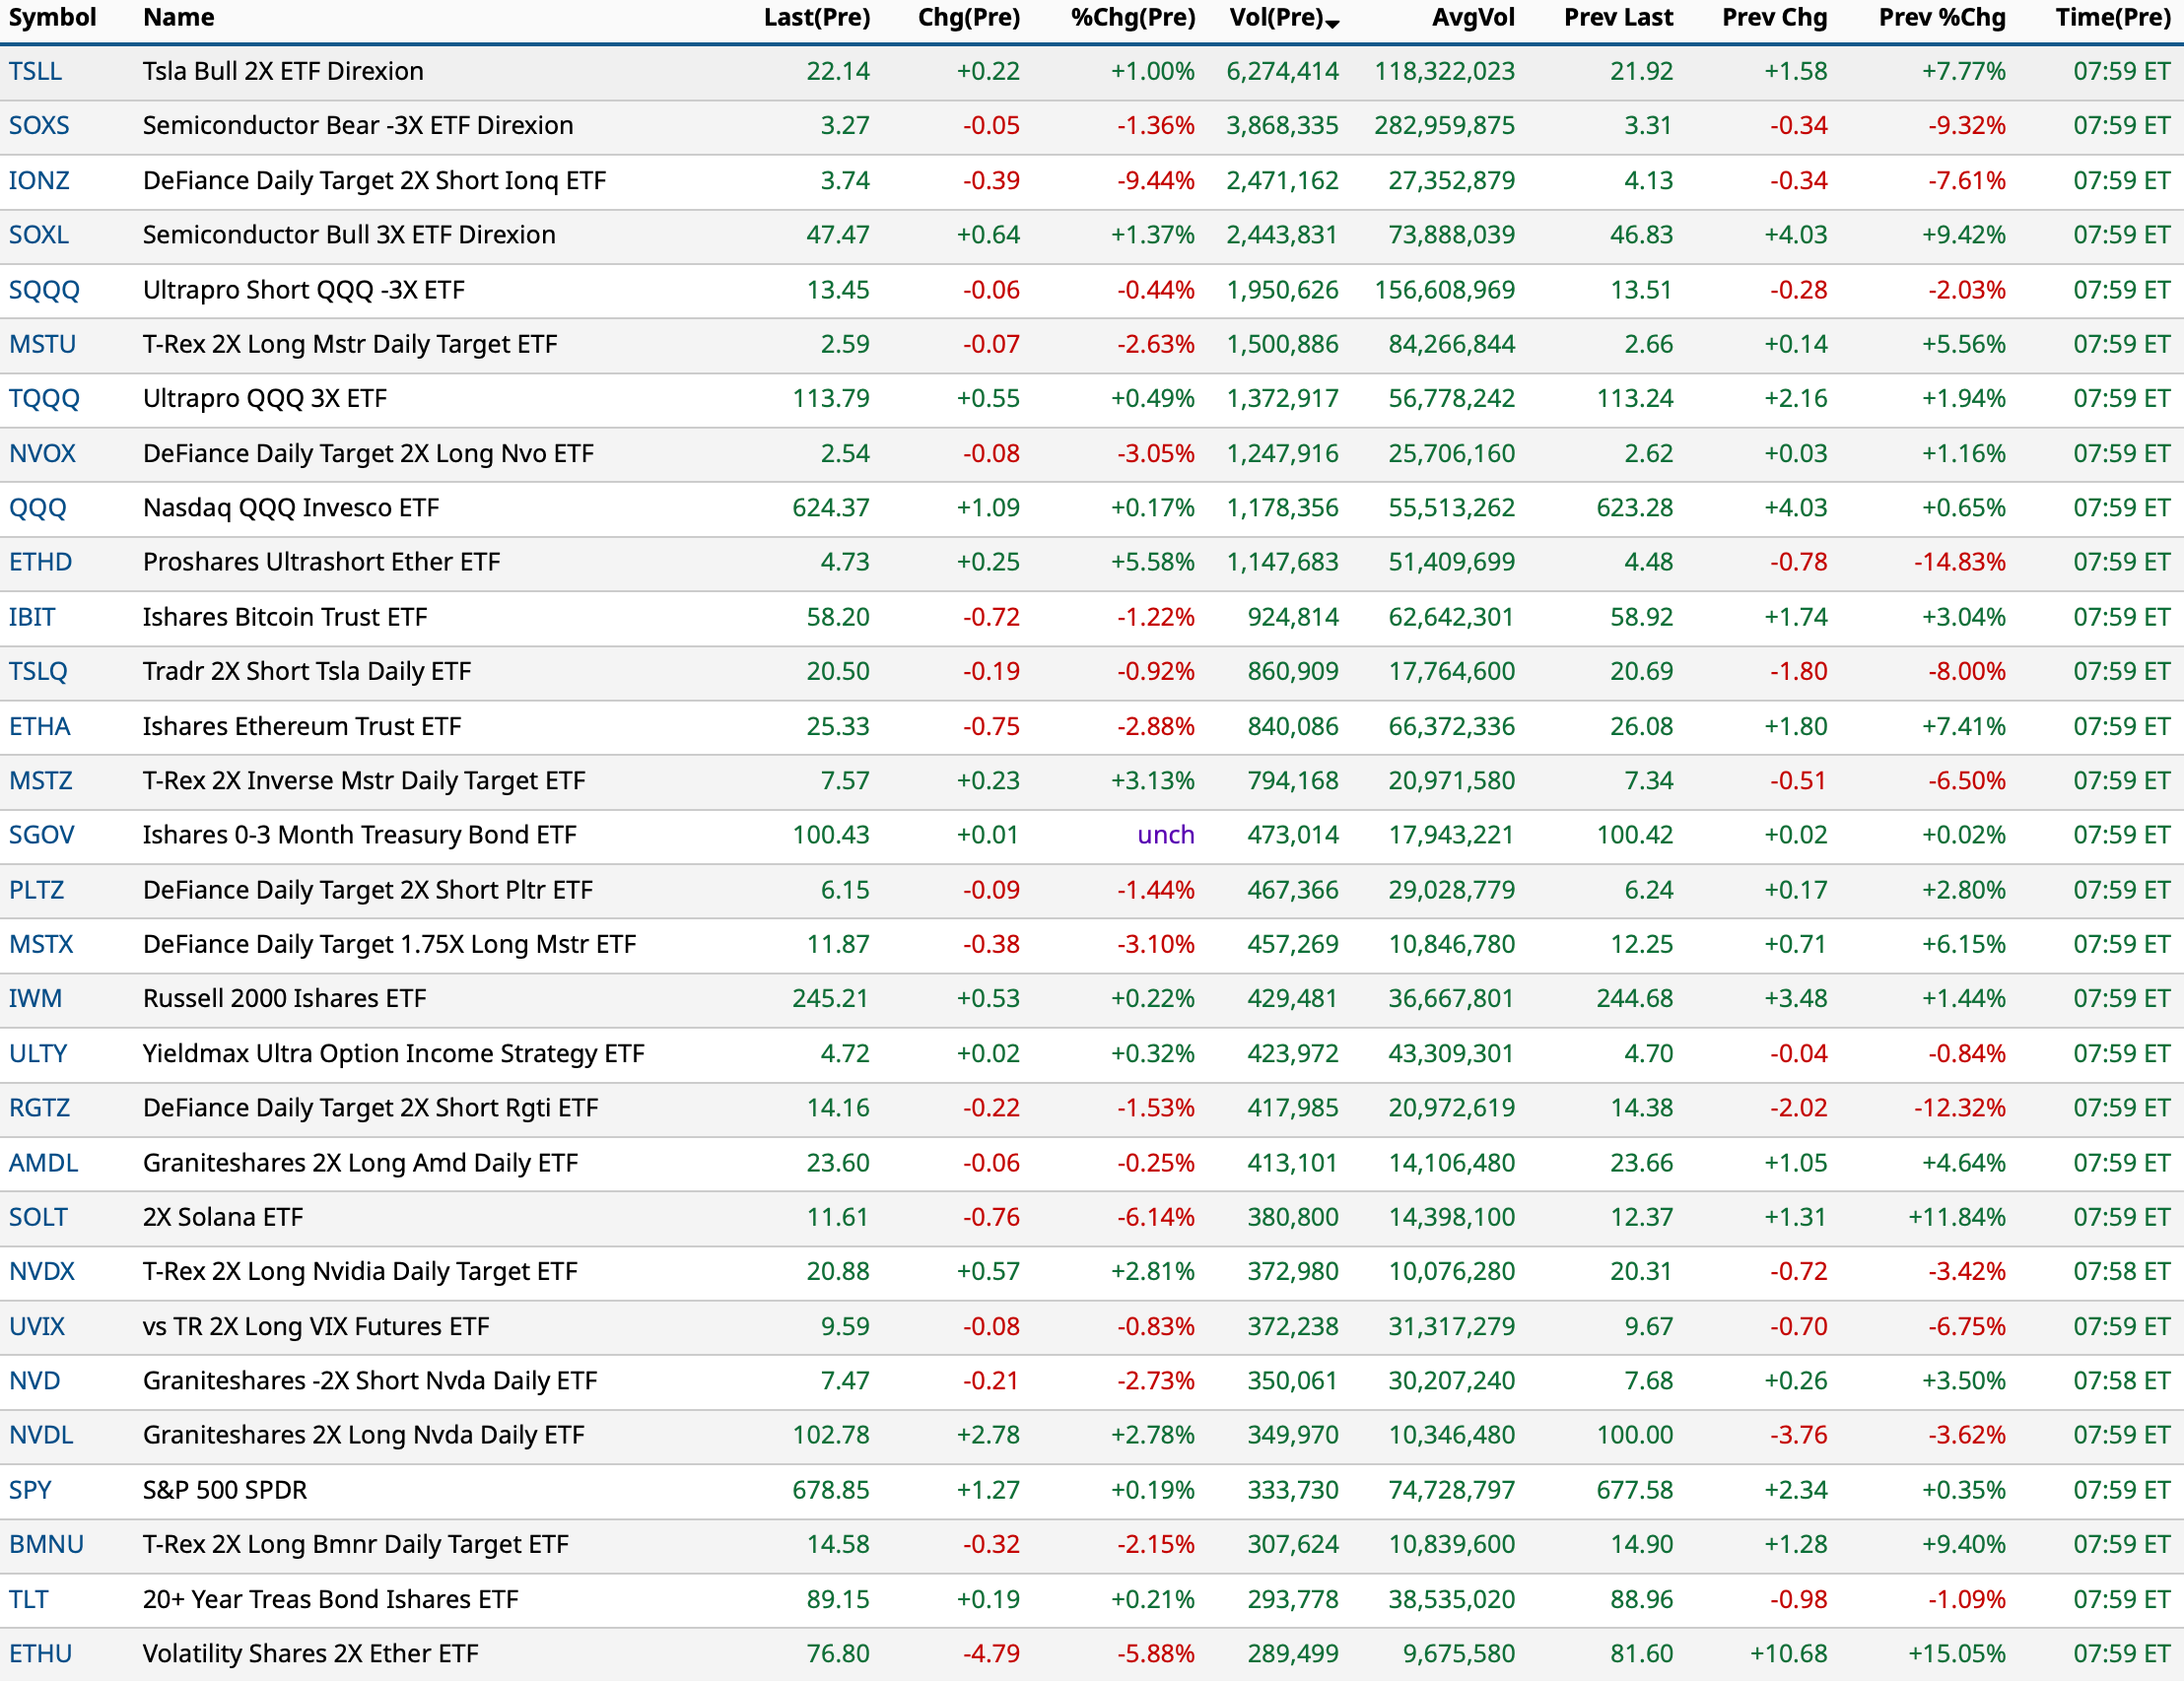This screenshot has height=1681, width=2184.
Task: Click the IONZ symbol link
Action: tap(39, 180)
